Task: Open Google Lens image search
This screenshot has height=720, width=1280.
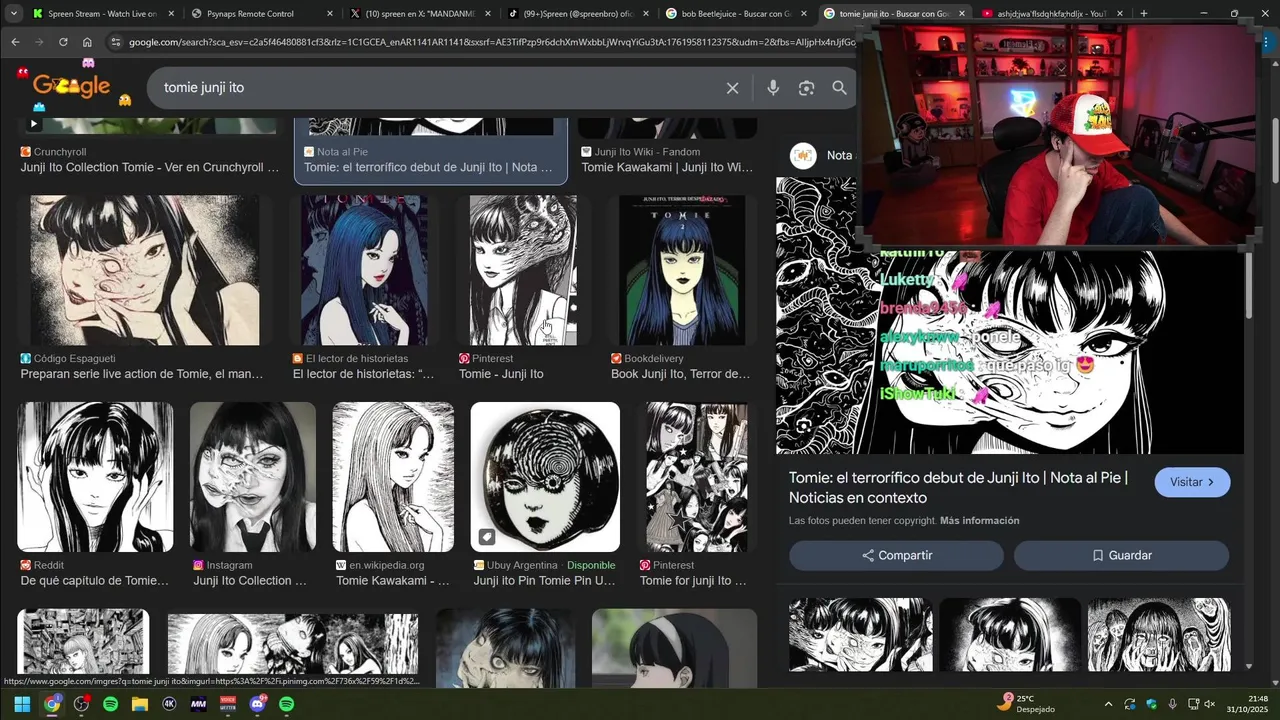Action: (x=806, y=88)
